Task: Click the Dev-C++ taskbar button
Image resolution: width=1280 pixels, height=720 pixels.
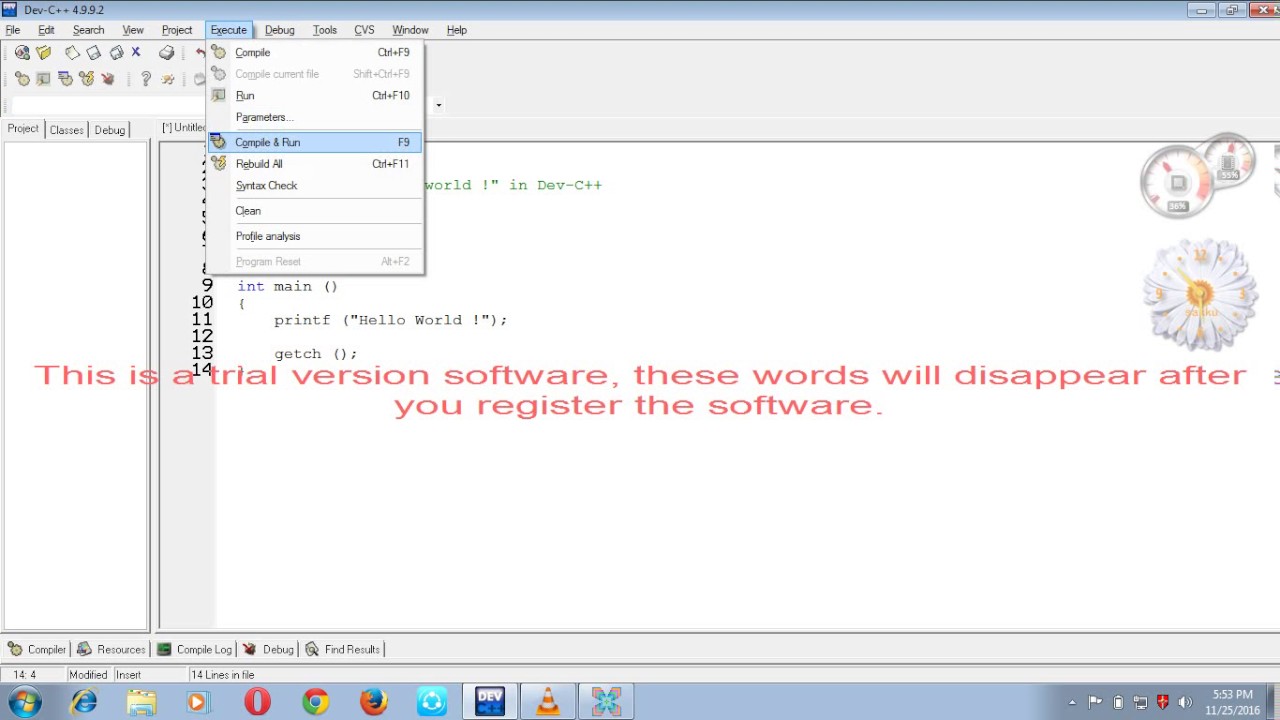Action: (x=490, y=702)
